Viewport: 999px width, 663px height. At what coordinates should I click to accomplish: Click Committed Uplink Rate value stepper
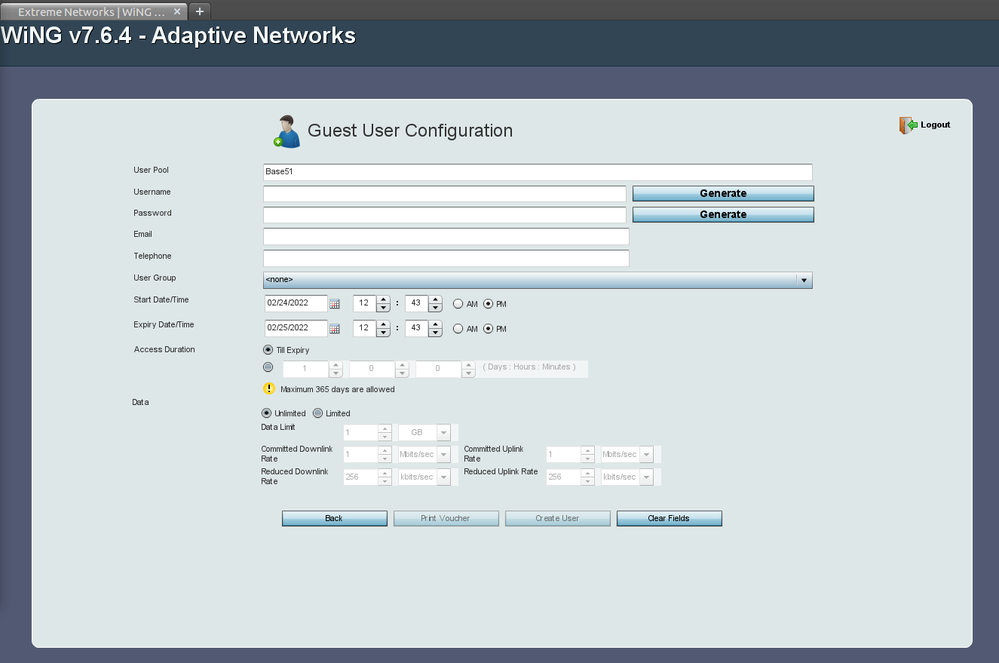tap(587, 454)
